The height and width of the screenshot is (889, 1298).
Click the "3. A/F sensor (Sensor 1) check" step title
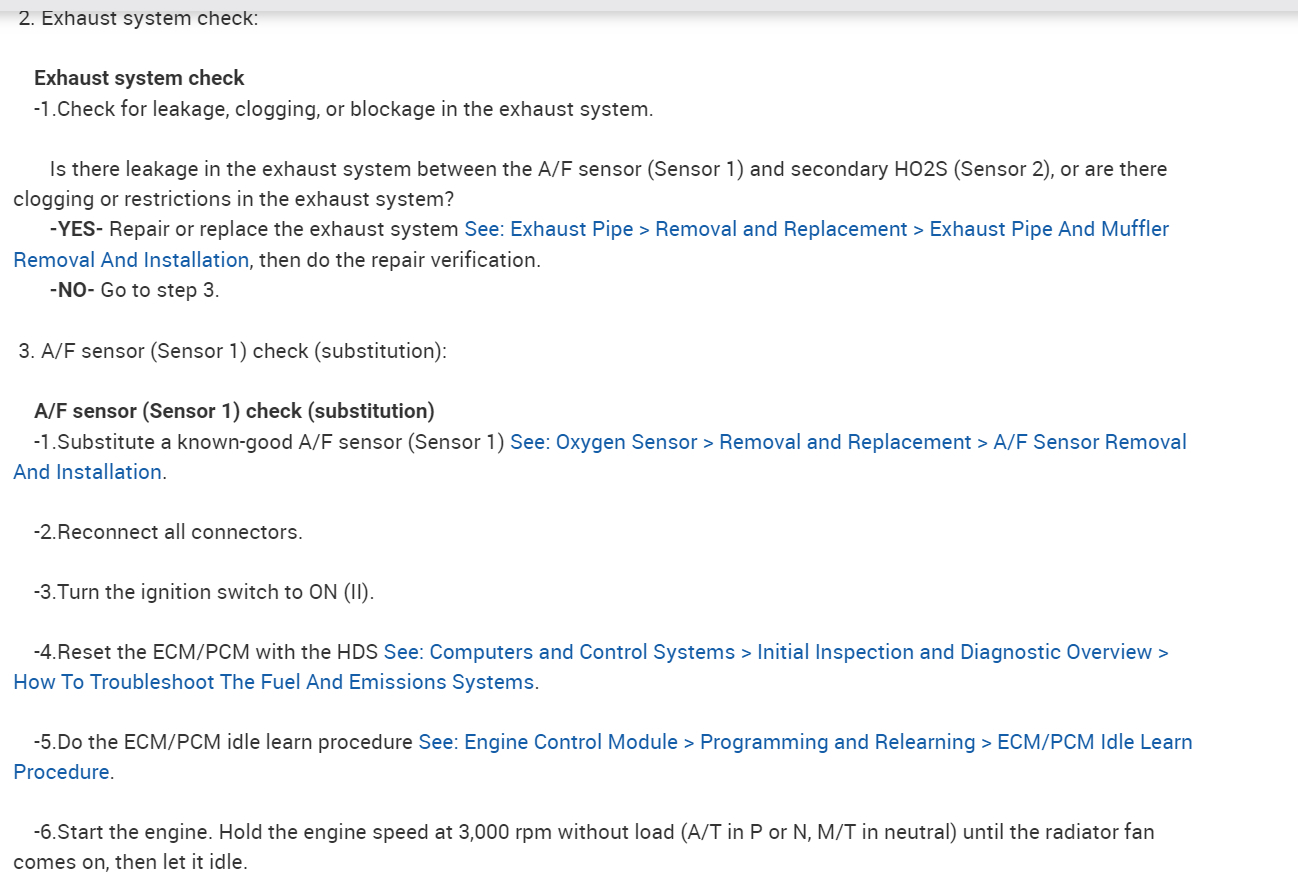point(232,351)
